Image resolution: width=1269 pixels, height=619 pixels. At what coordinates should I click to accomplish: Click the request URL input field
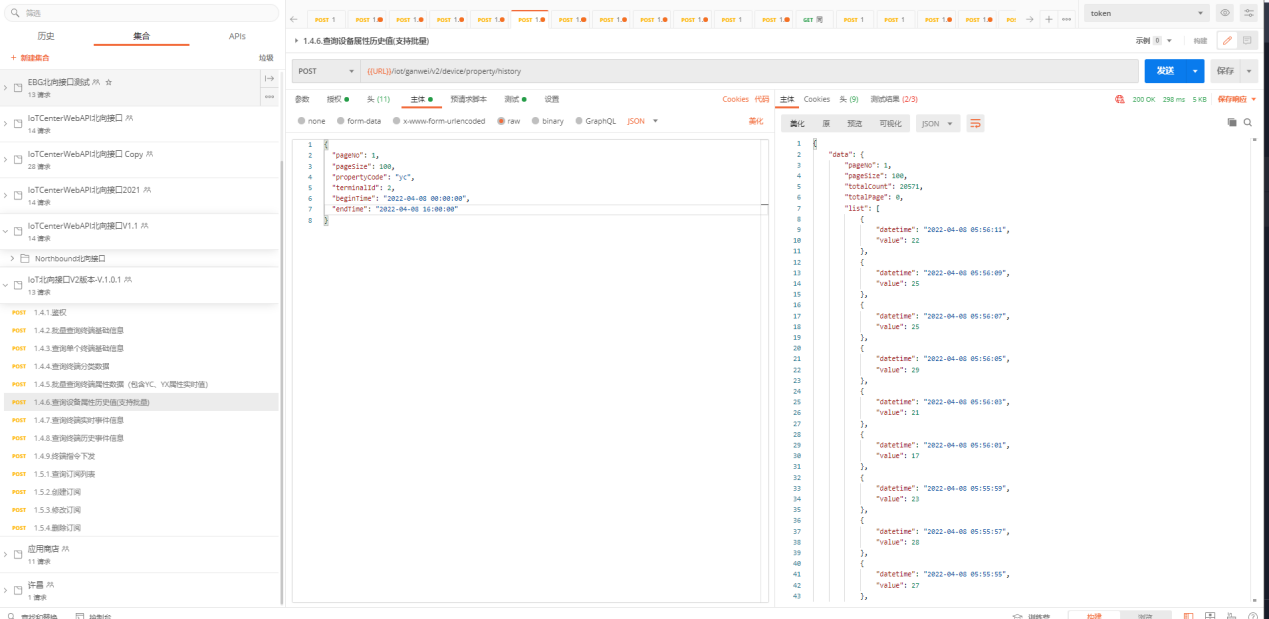pos(750,71)
